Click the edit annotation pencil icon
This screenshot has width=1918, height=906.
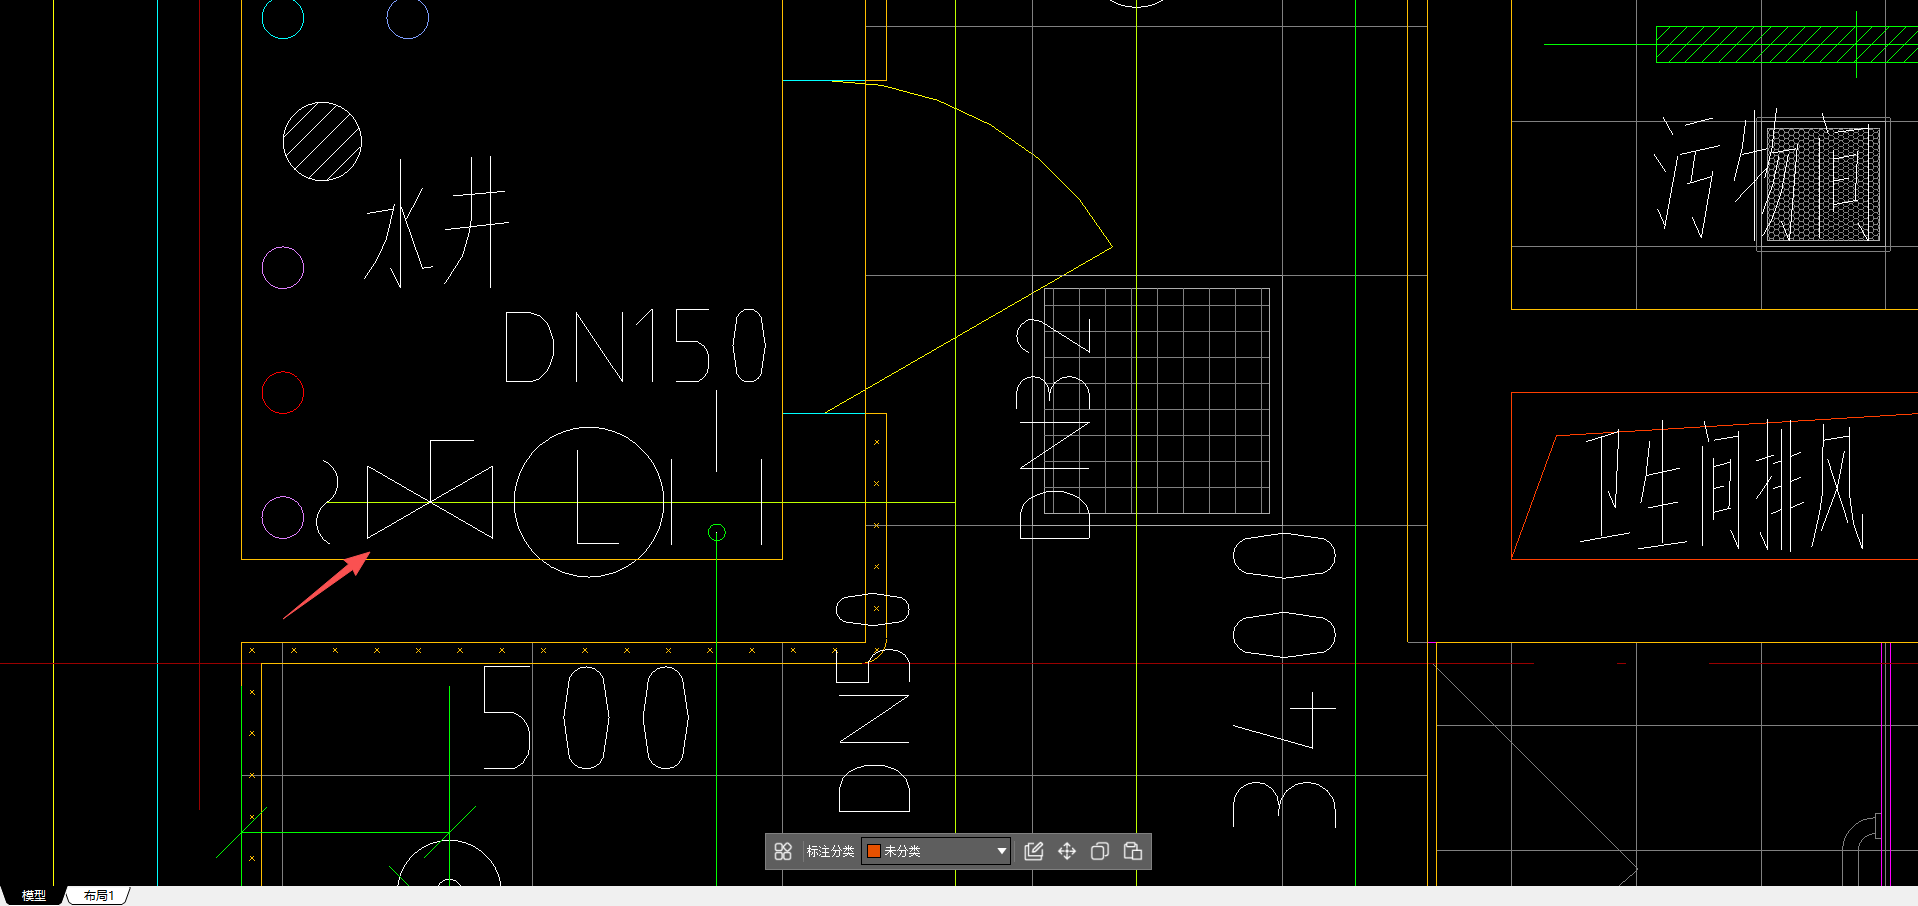pyautogui.click(x=1034, y=851)
